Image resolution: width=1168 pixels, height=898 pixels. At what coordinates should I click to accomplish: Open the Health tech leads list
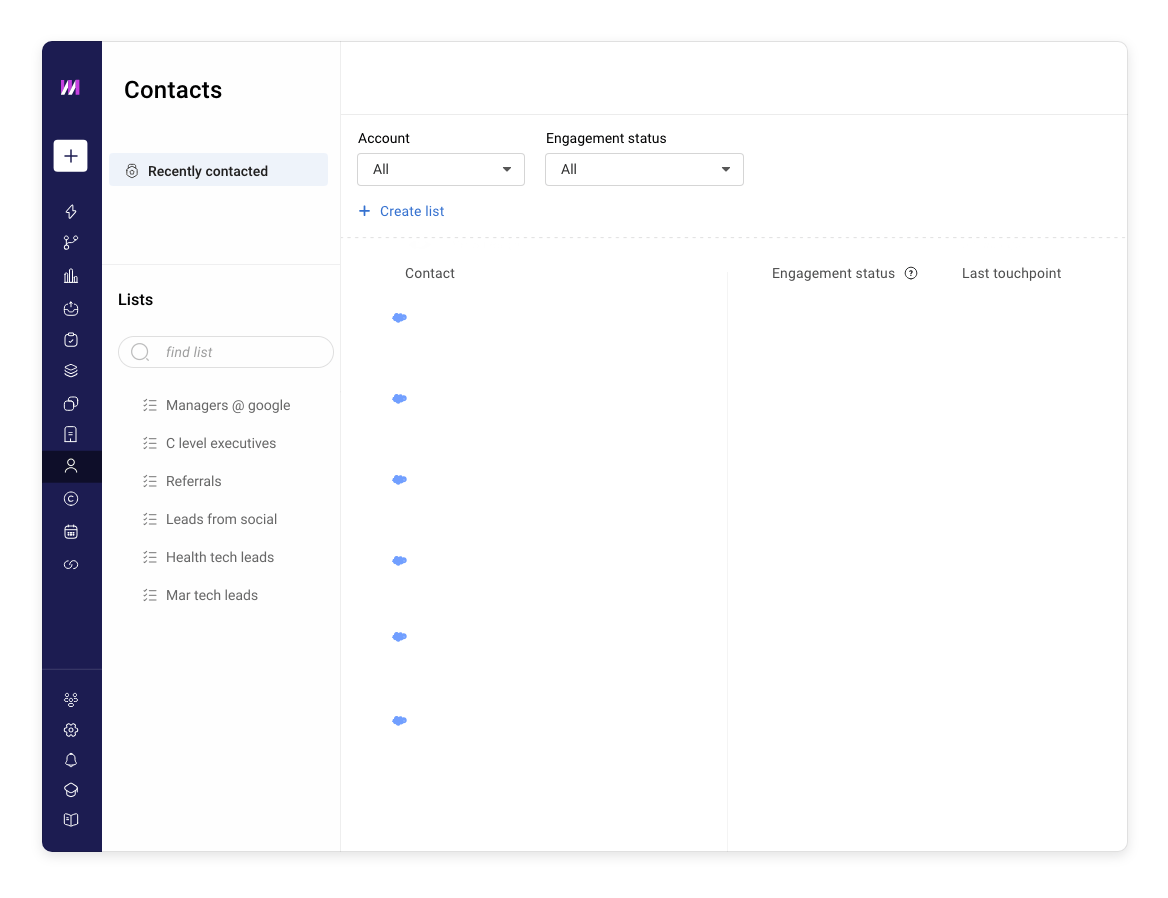click(220, 557)
